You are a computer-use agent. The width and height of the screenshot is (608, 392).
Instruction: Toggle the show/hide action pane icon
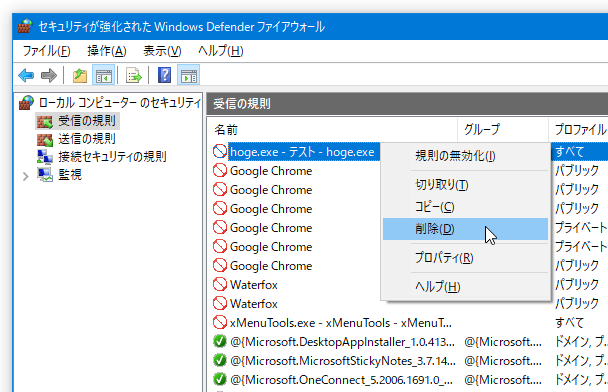188,75
